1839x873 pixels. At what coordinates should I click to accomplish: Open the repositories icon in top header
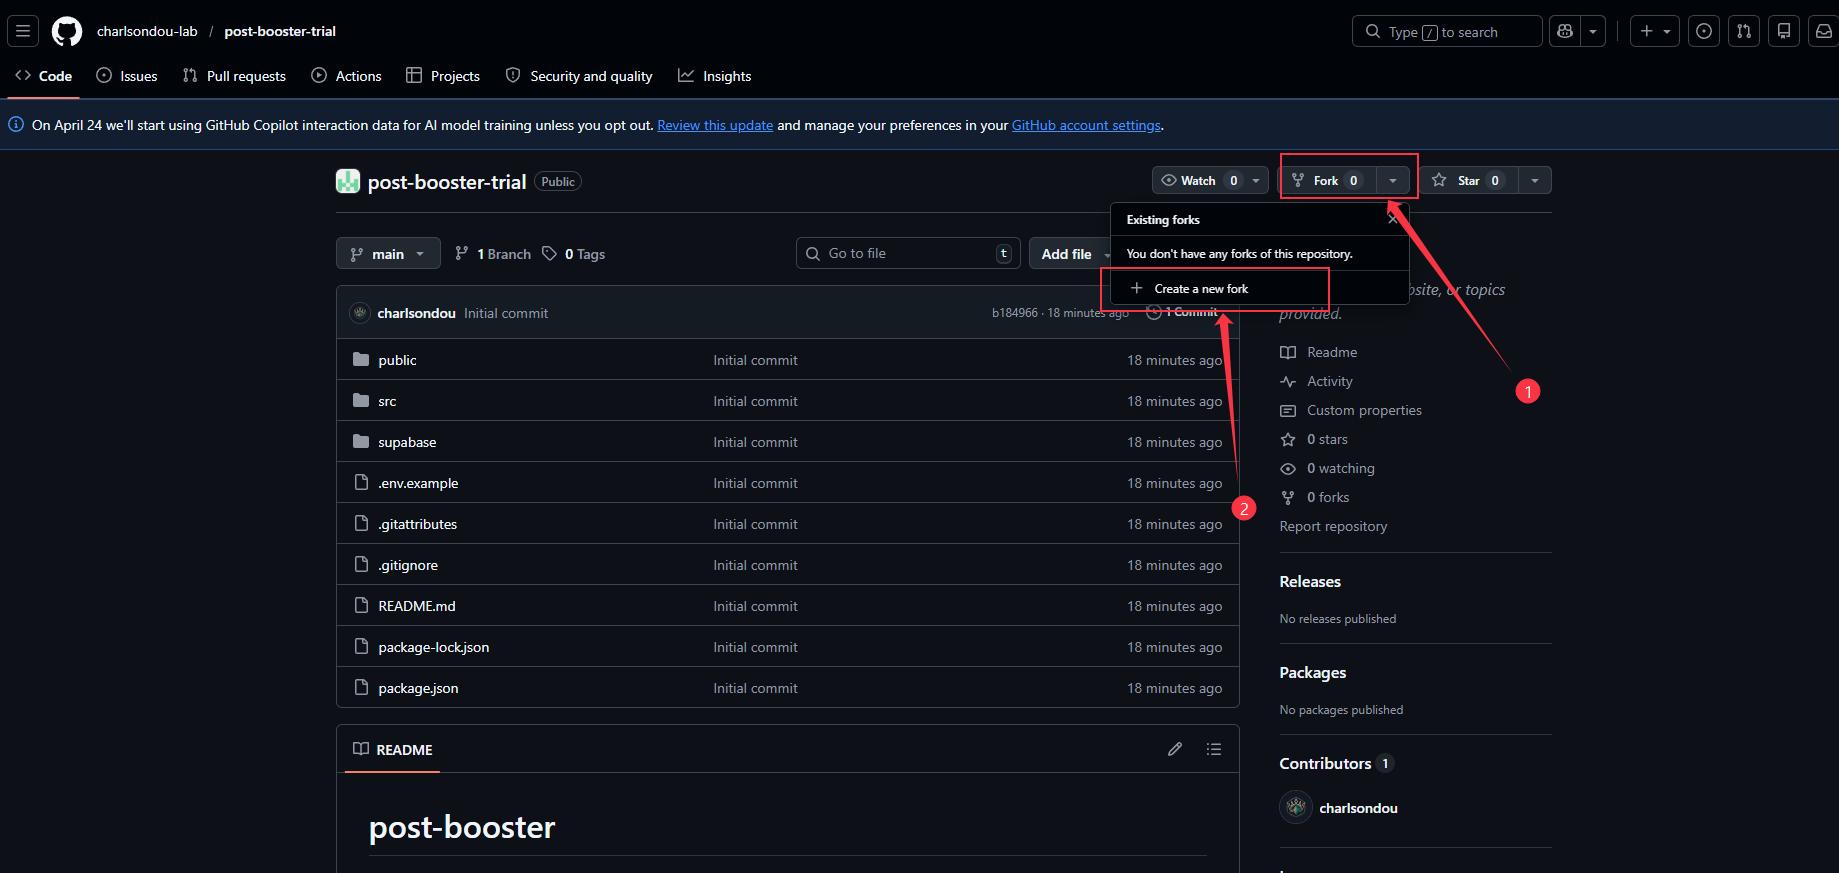pyautogui.click(x=1784, y=31)
